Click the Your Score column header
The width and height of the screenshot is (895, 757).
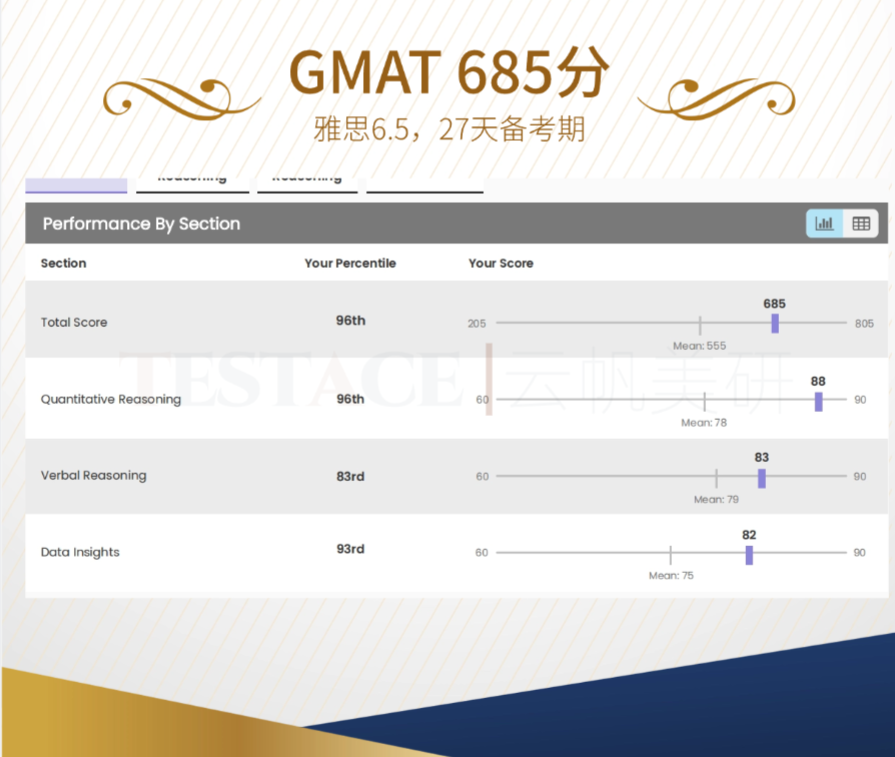tap(501, 264)
